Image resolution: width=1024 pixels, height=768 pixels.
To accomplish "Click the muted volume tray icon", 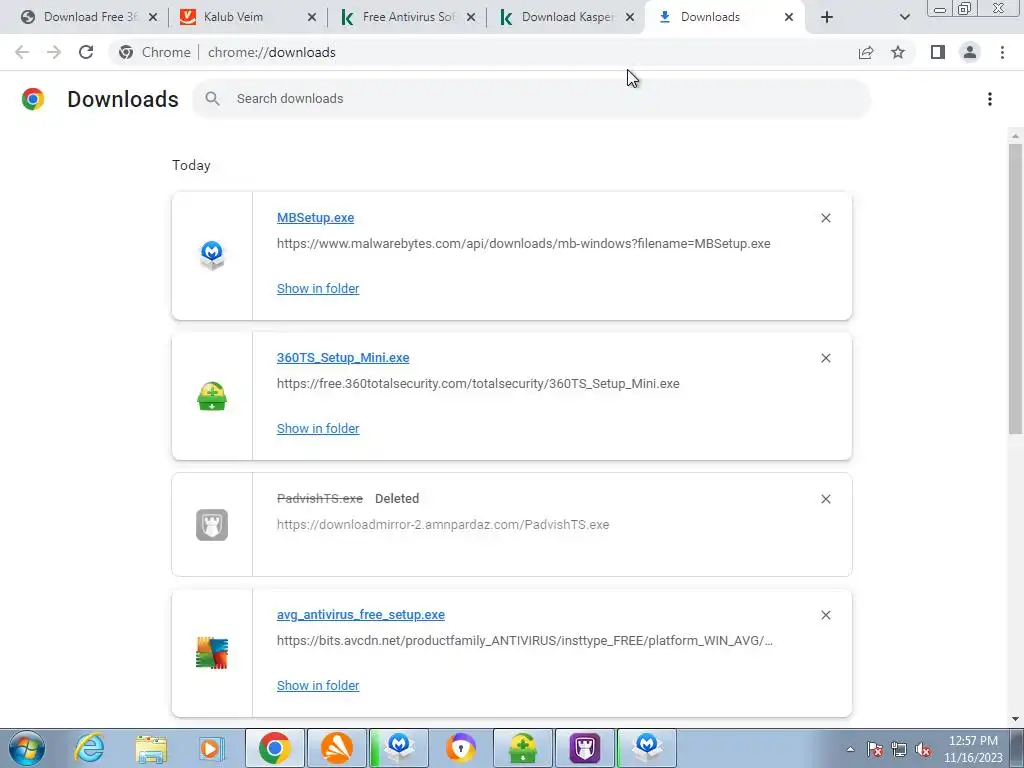I will point(923,749).
